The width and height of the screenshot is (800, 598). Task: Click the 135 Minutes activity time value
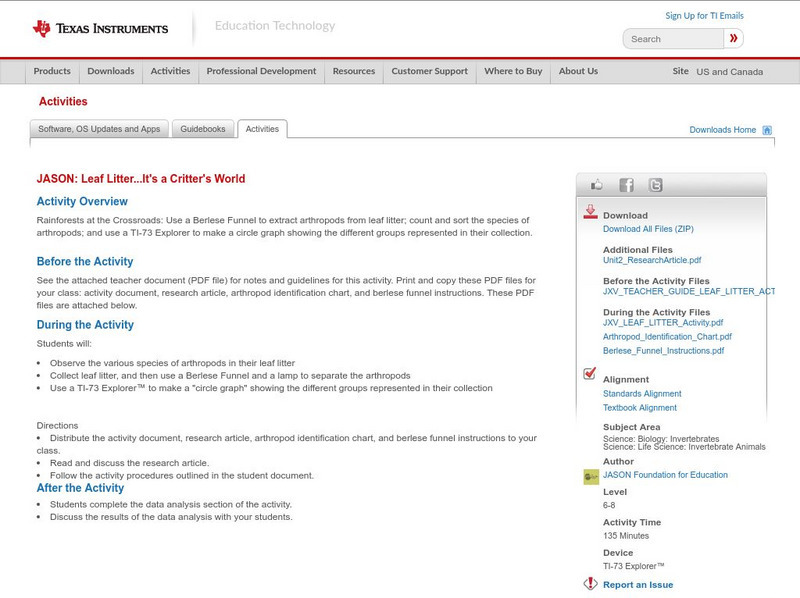click(626, 536)
